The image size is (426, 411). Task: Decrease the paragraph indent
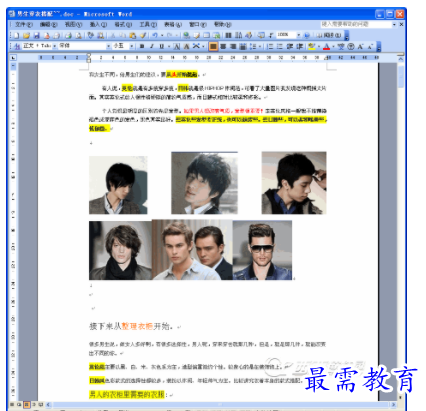click(290, 46)
